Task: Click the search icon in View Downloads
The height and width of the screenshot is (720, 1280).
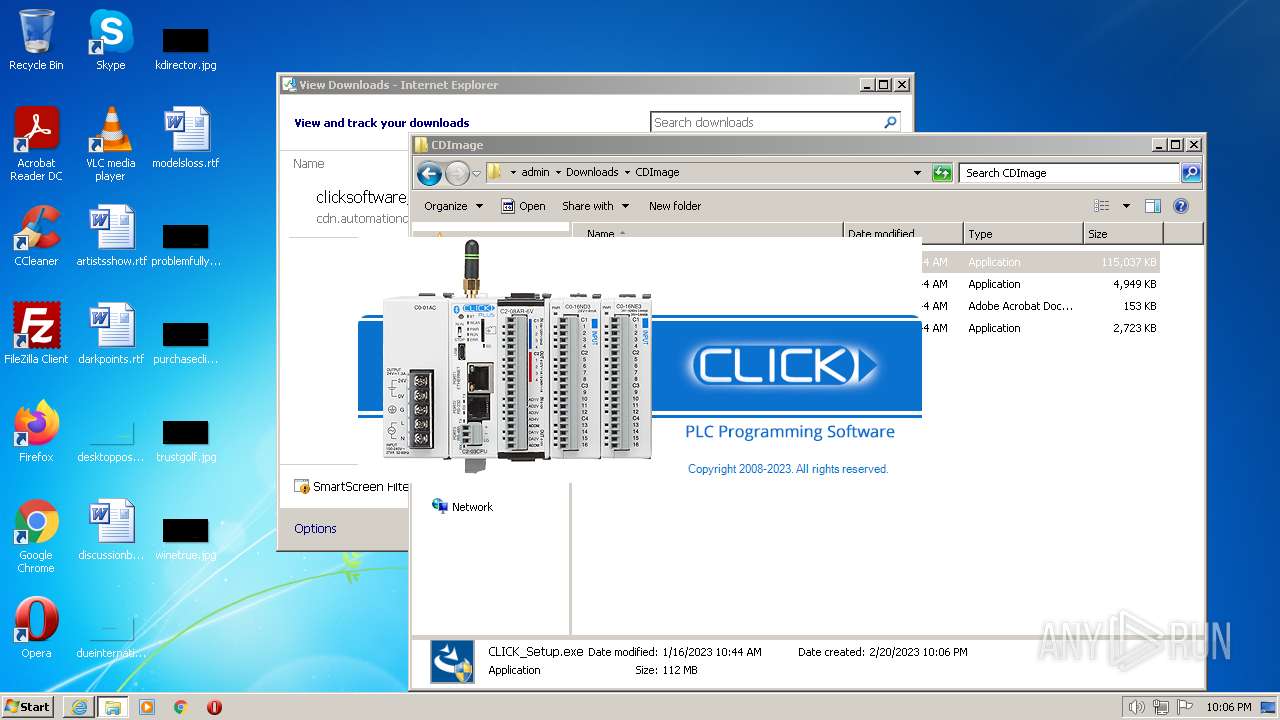Action: (890, 122)
